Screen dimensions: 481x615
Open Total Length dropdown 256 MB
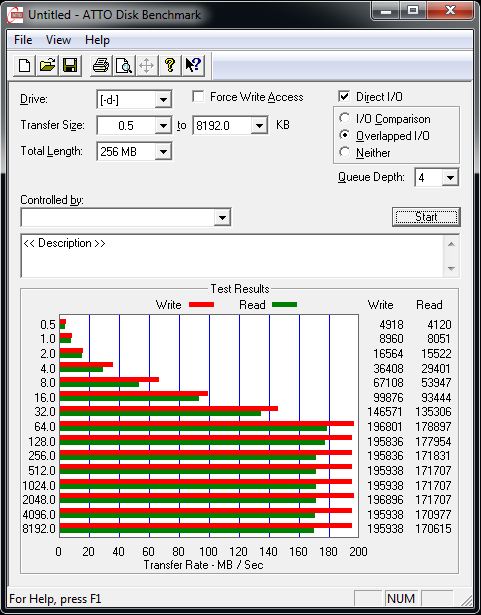[x=163, y=151]
